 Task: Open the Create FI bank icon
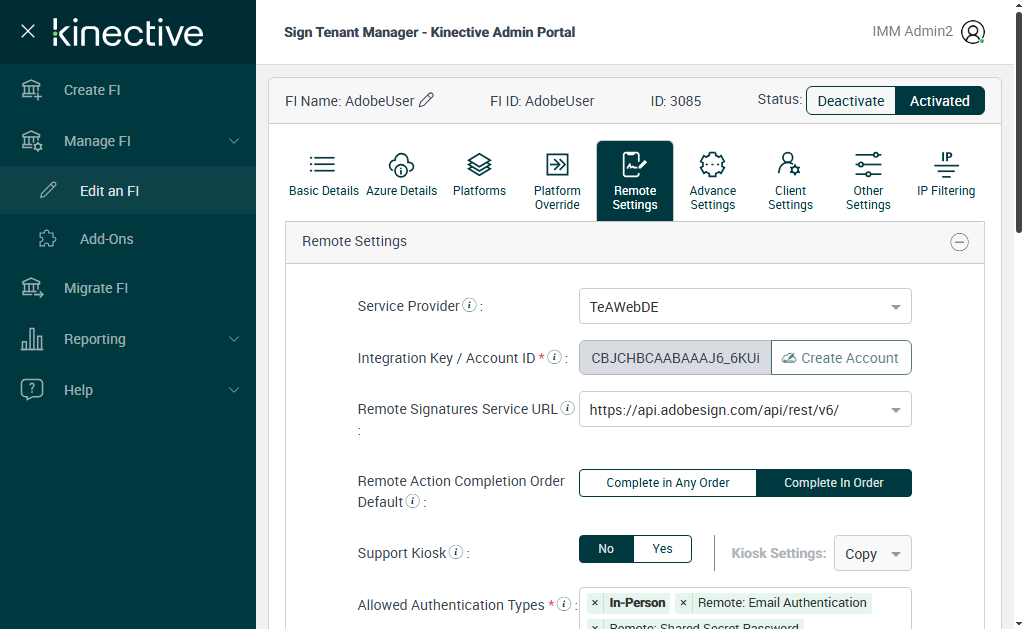point(31,89)
